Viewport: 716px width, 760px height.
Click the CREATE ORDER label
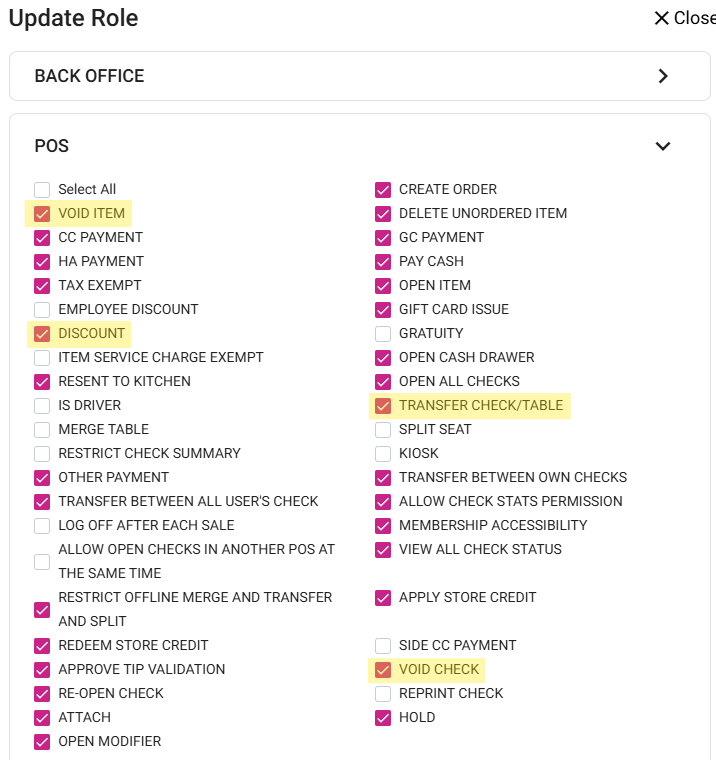pos(447,189)
